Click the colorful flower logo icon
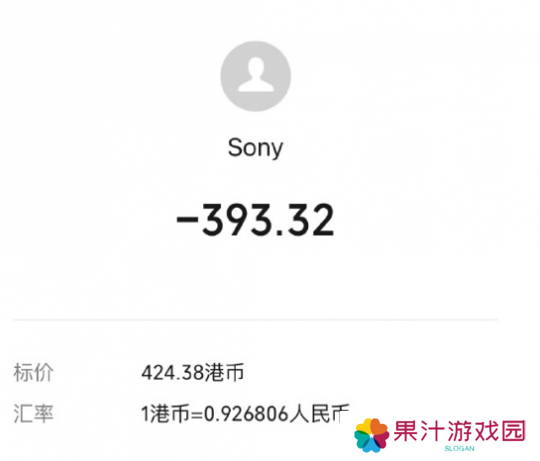 point(372,435)
